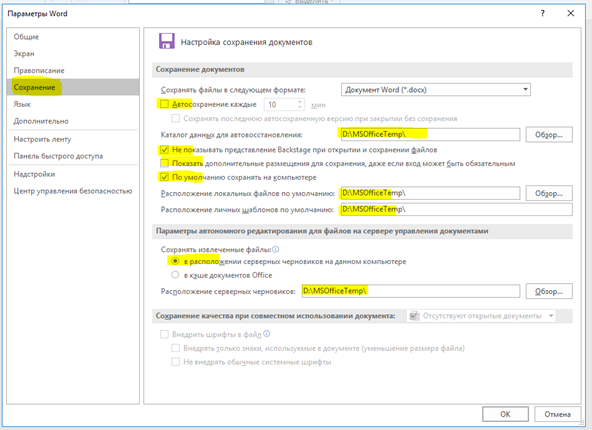
Task: Click 'Обзор...' for autorecovery folder
Action: pos(549,135)
